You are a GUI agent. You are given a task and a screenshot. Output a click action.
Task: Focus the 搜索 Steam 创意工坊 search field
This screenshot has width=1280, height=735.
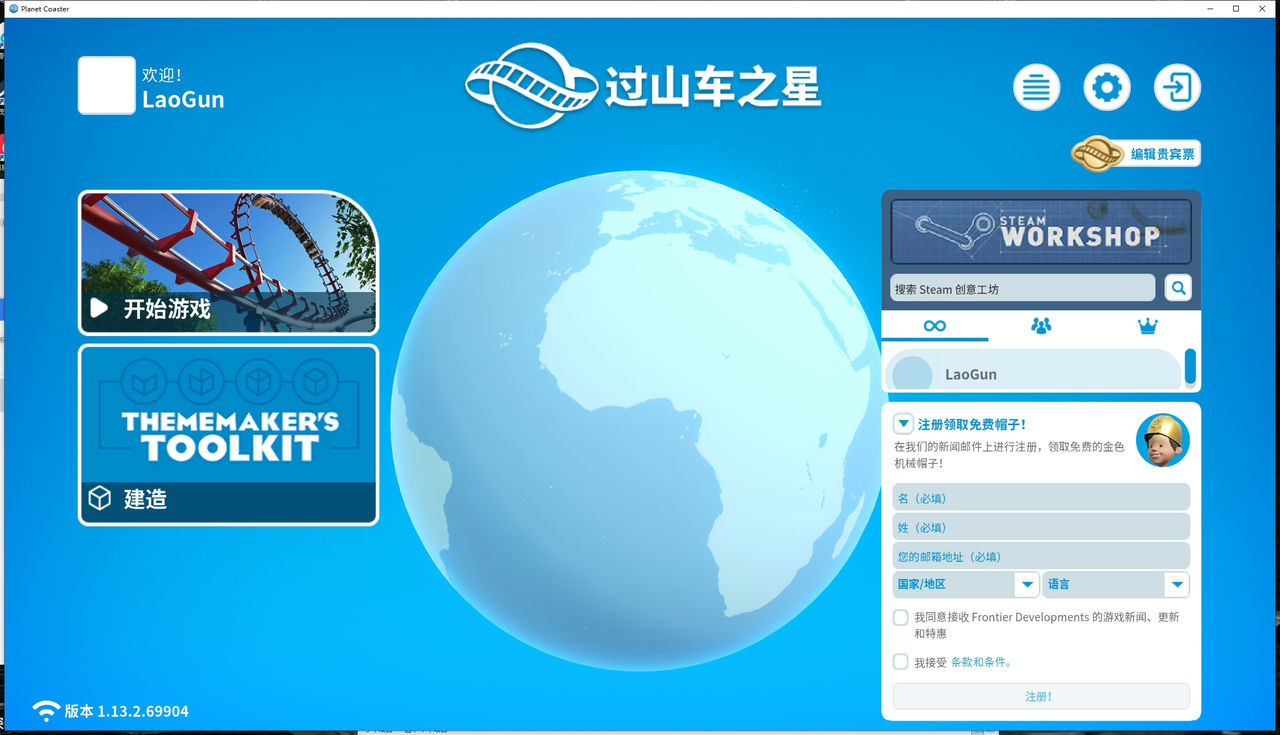[1022, 288]
